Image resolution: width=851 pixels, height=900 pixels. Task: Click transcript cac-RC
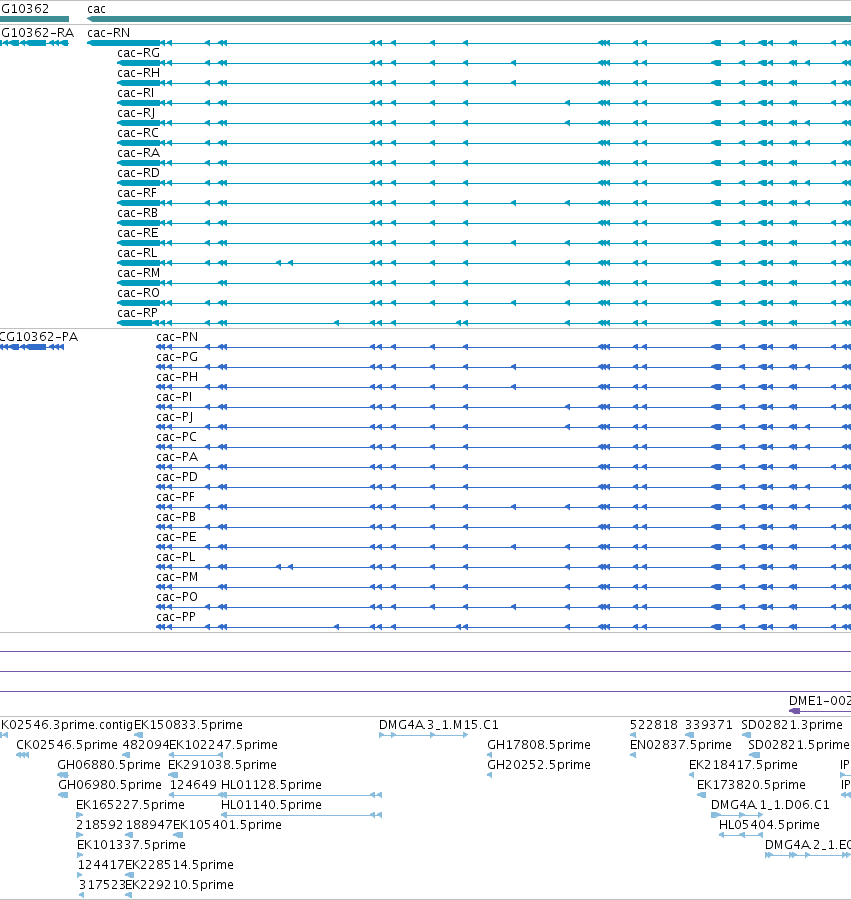pyautogui.click(x=138, y=133)
